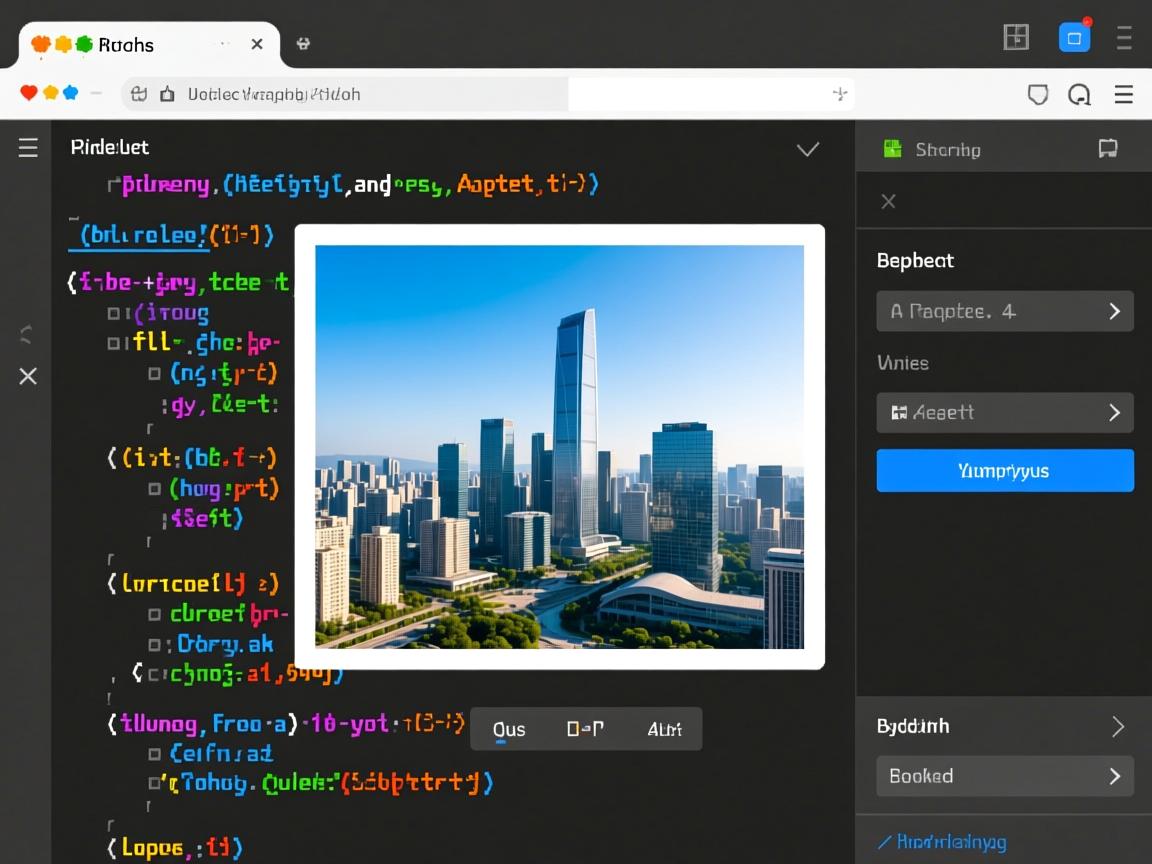
Task: Click the X icon in left sidebar
Action: (x=28, y=376)
